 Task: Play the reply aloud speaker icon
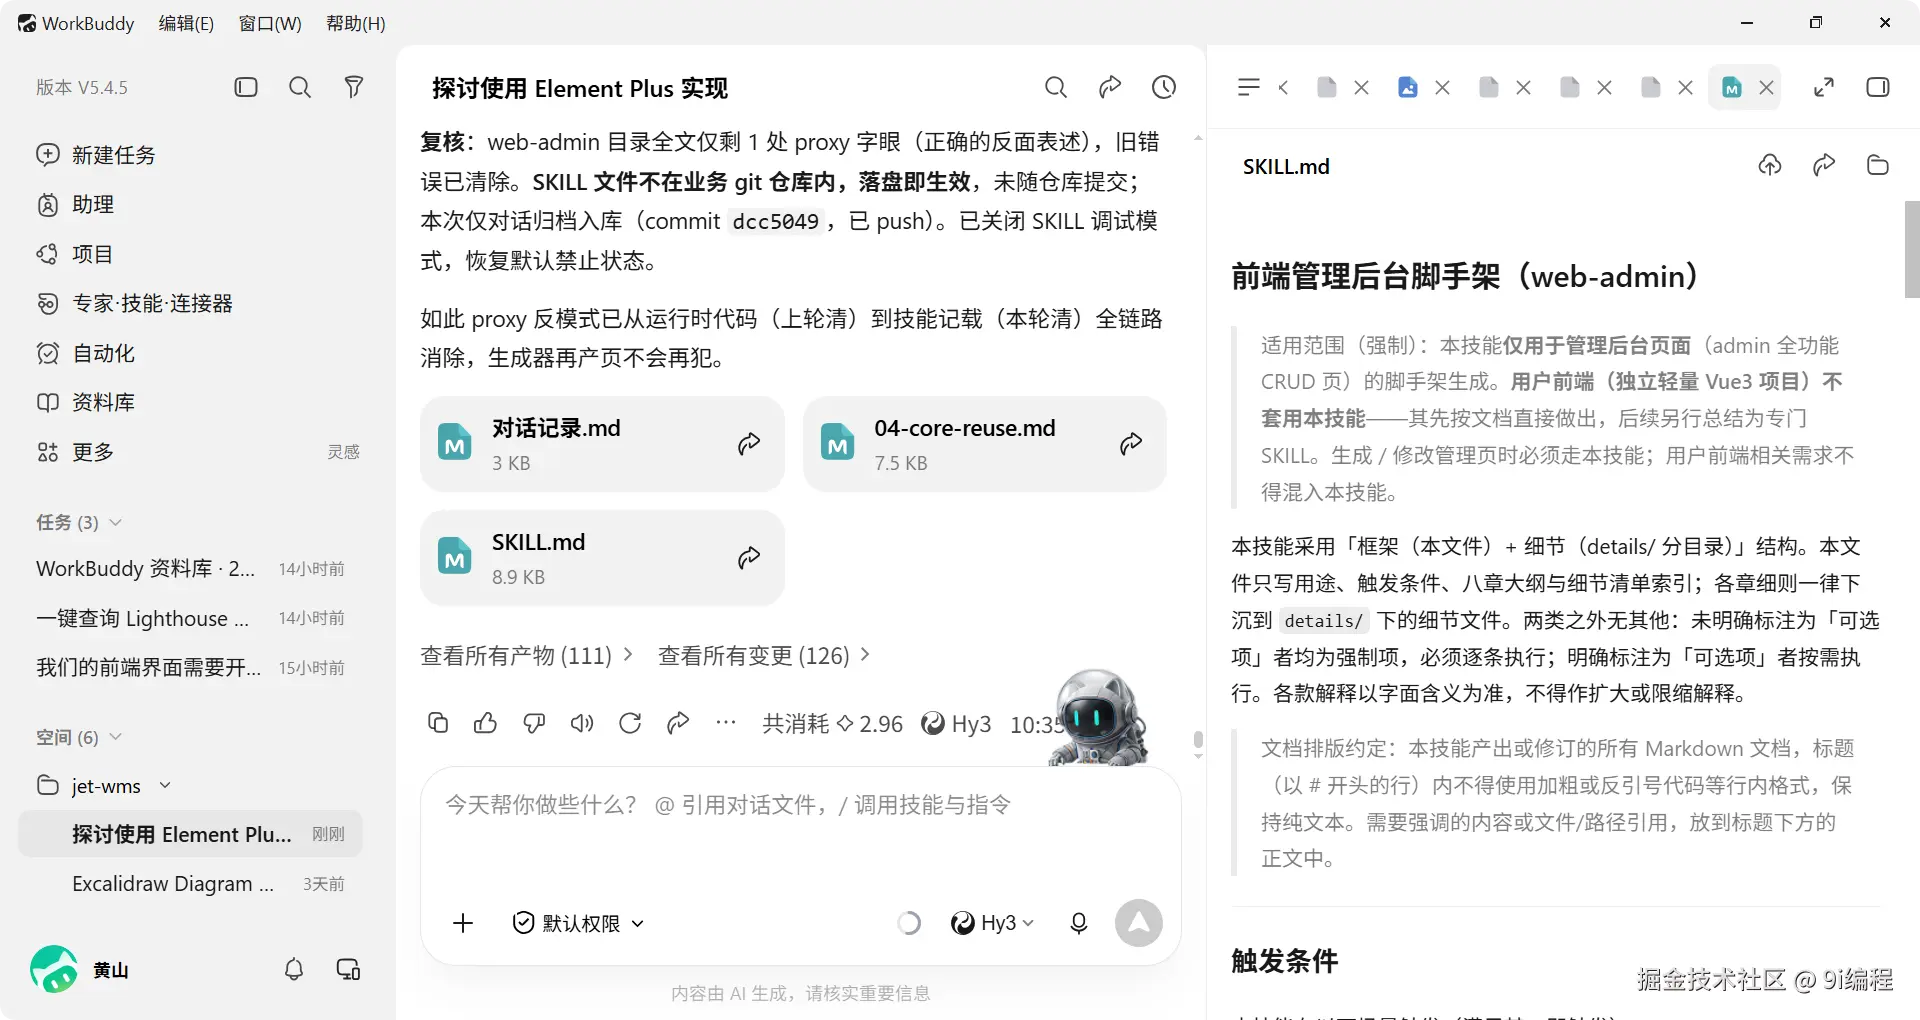[582, 723]
